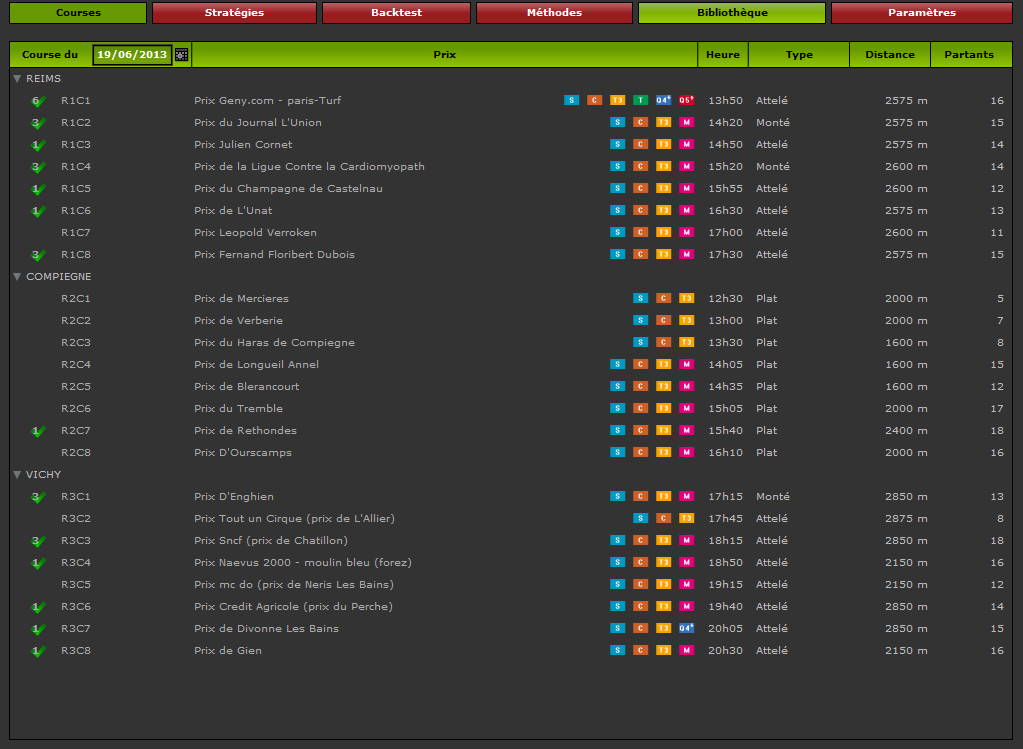Image resolution: width=1023 pixels, height=749 pixels.
Task: Toggle the green checkmark on R3C8
Action: point(38,651)
